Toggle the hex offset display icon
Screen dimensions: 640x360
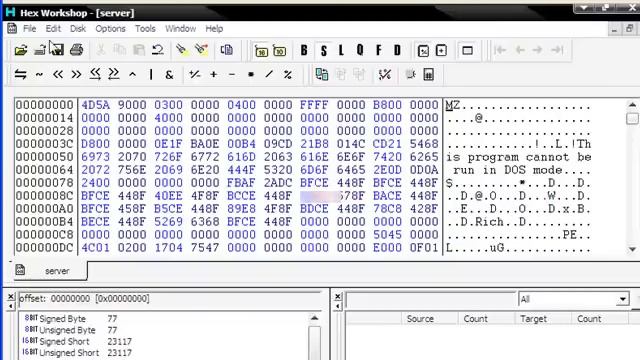[261, 51]
